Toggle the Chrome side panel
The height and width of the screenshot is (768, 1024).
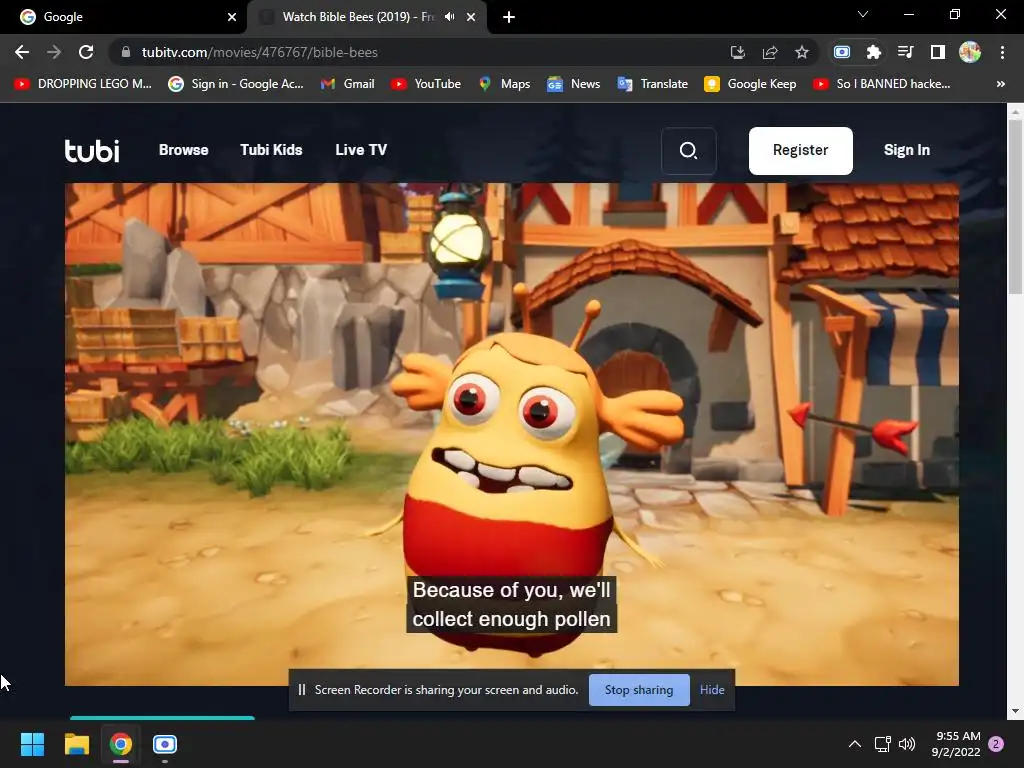coord(938,52)
